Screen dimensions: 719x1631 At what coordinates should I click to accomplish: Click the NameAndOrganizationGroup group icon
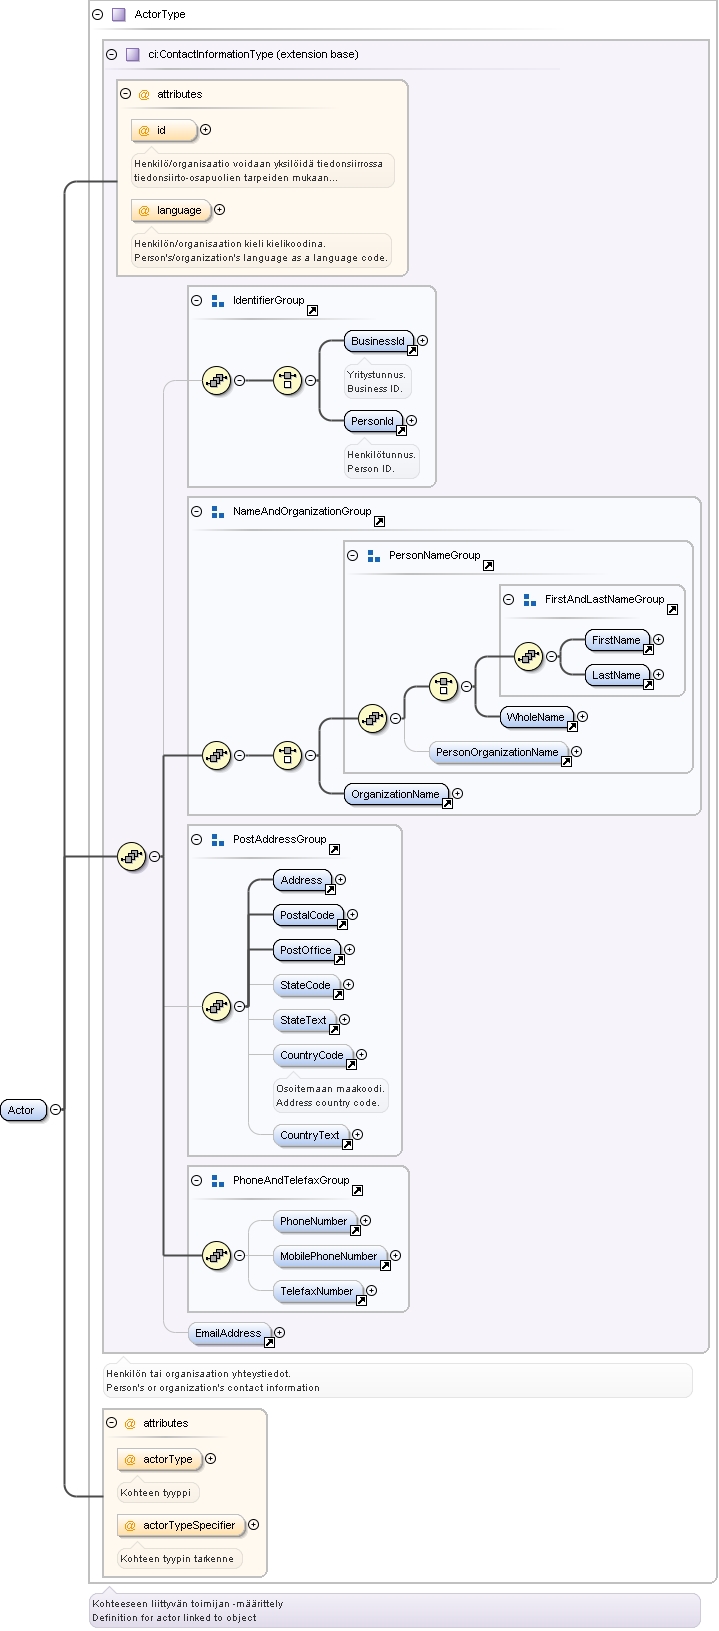217,511
